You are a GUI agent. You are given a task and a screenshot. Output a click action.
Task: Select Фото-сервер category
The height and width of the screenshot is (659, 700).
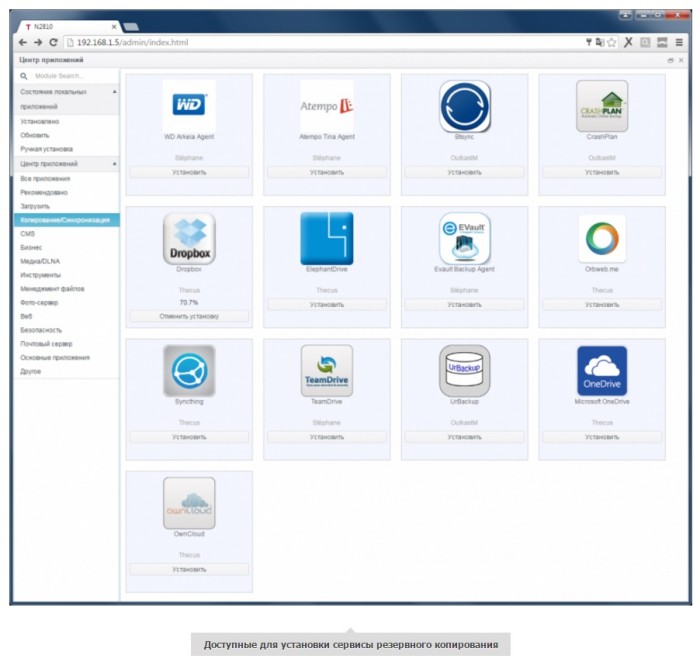click(x=39, y=303)
